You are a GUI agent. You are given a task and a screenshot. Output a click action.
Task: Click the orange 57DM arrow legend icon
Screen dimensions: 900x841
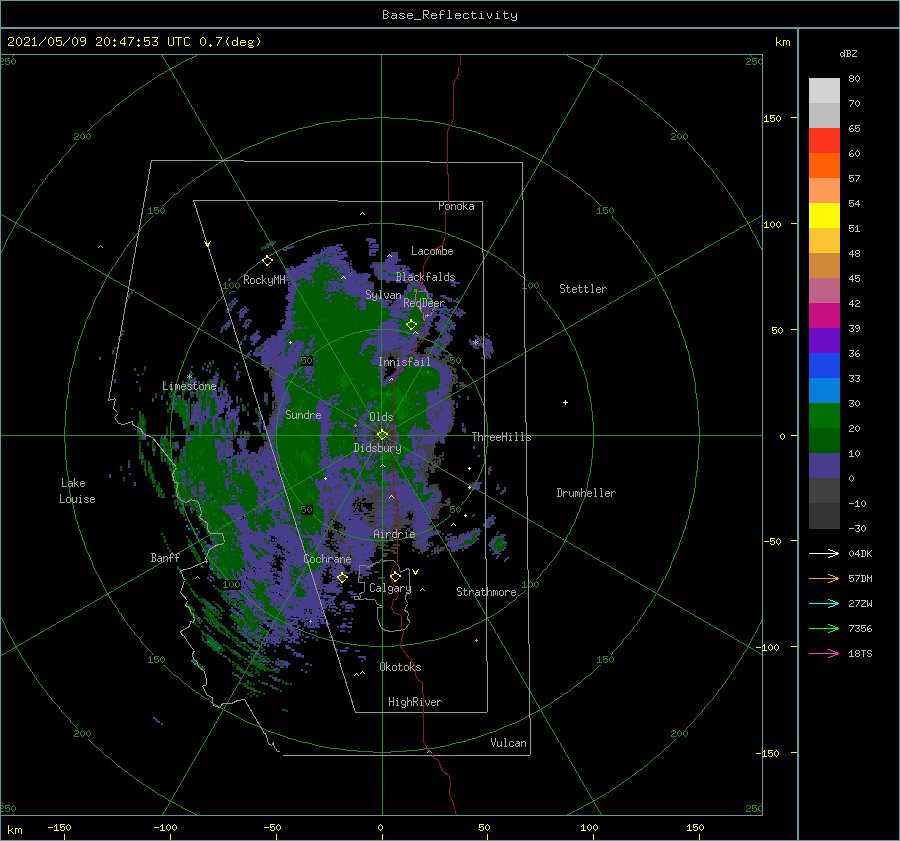pyautogui.click(x=824, y=579)
